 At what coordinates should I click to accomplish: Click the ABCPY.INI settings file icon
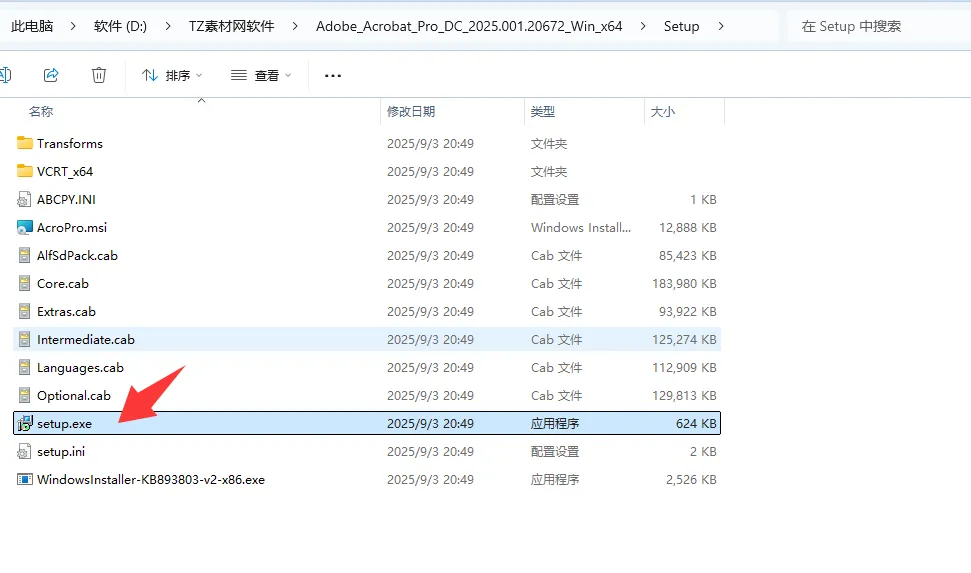(24, 199)
